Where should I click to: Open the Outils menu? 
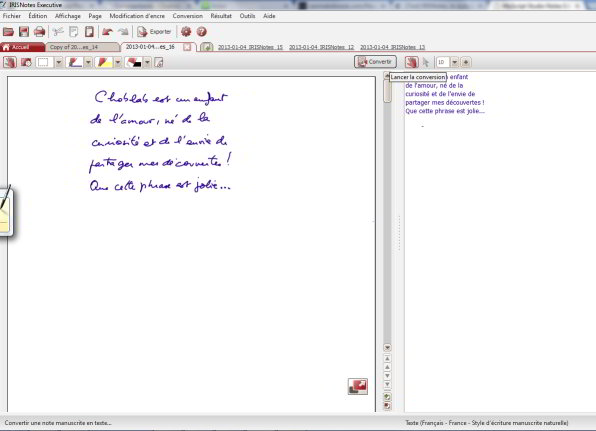point(247,16)
